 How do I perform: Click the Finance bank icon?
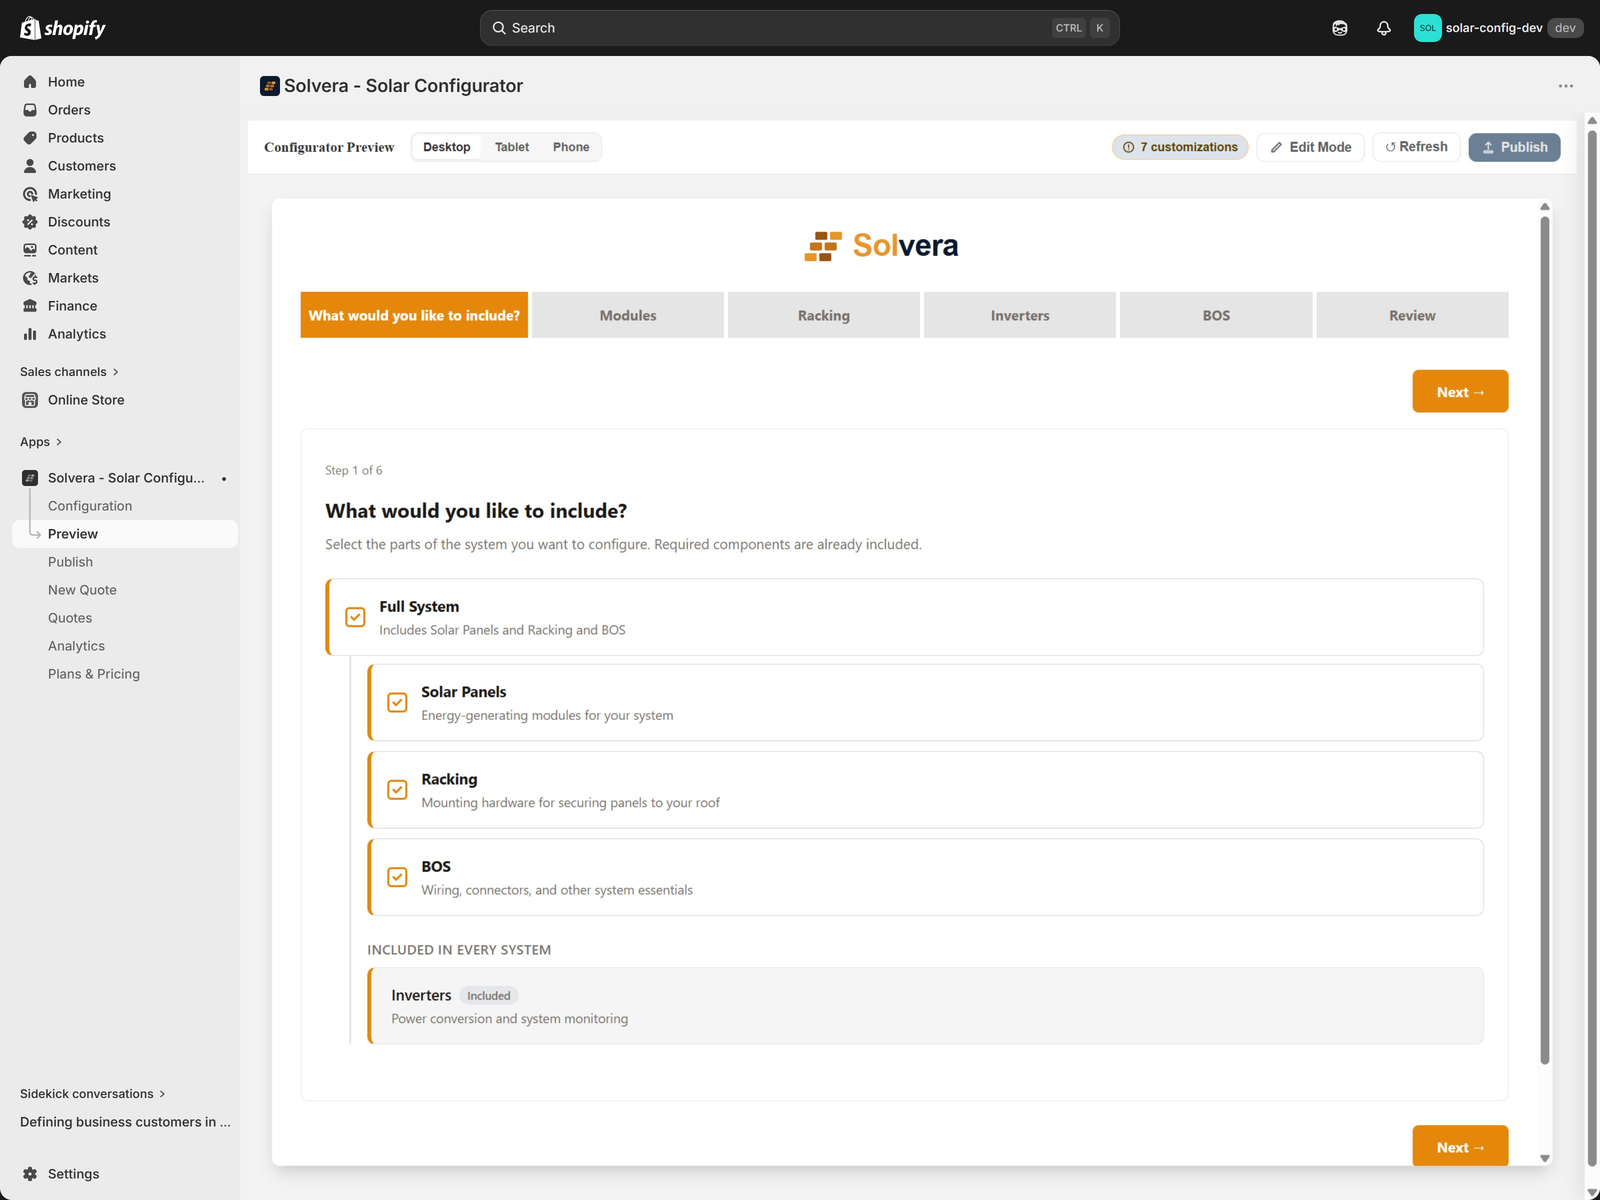point(30,306)
